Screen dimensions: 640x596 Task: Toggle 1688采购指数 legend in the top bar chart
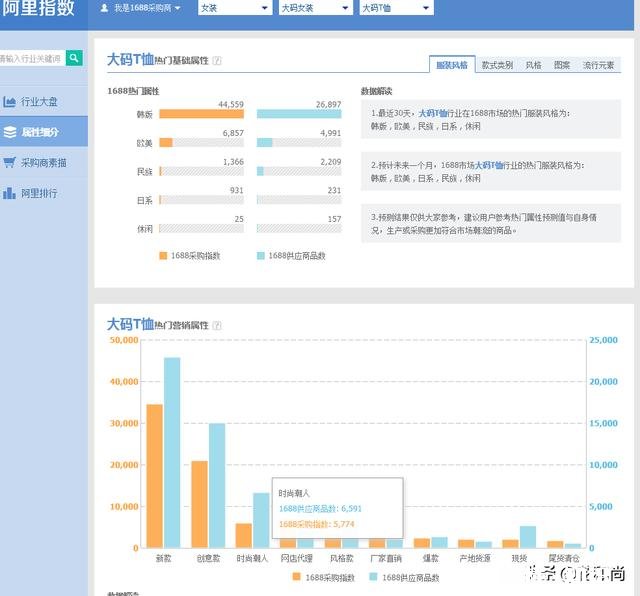(190, 256)
